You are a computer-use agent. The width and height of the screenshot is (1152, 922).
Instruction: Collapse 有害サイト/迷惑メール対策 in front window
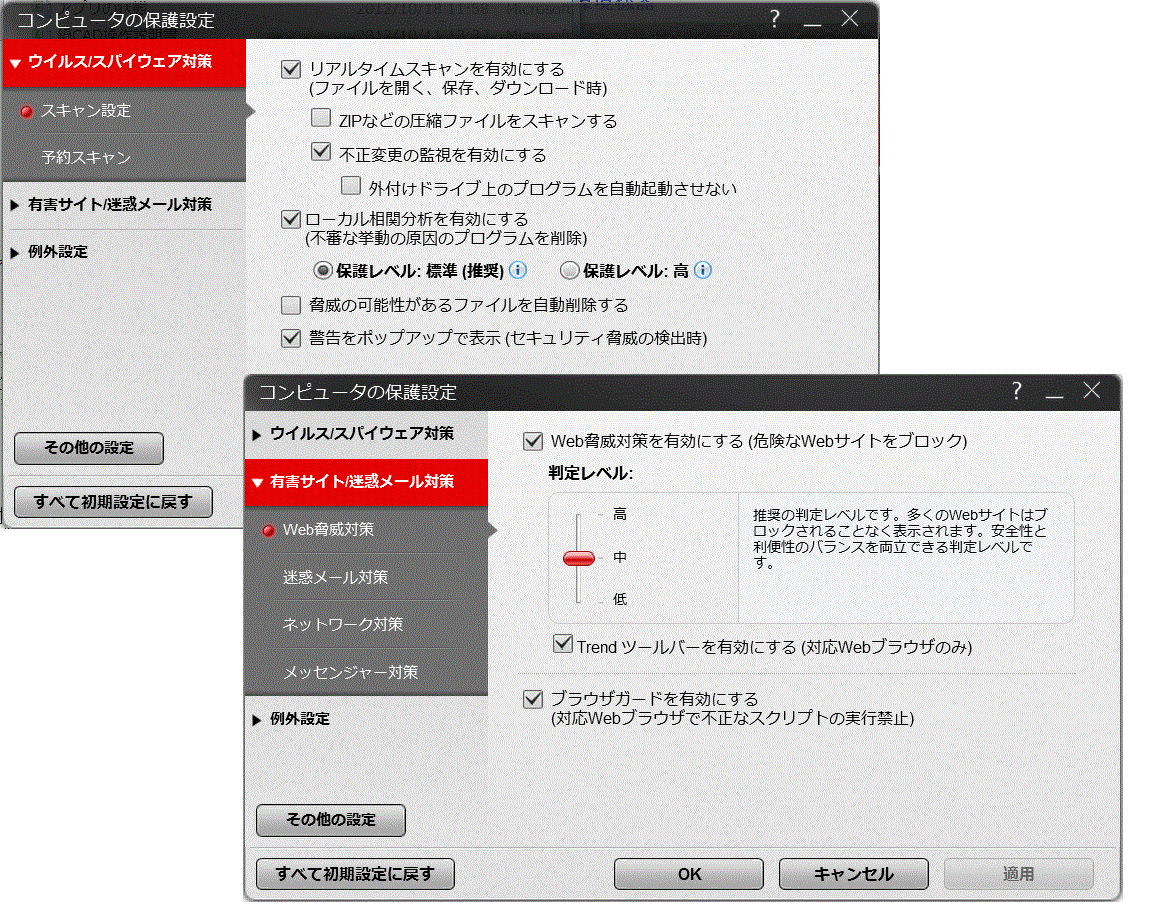[366, 482]
